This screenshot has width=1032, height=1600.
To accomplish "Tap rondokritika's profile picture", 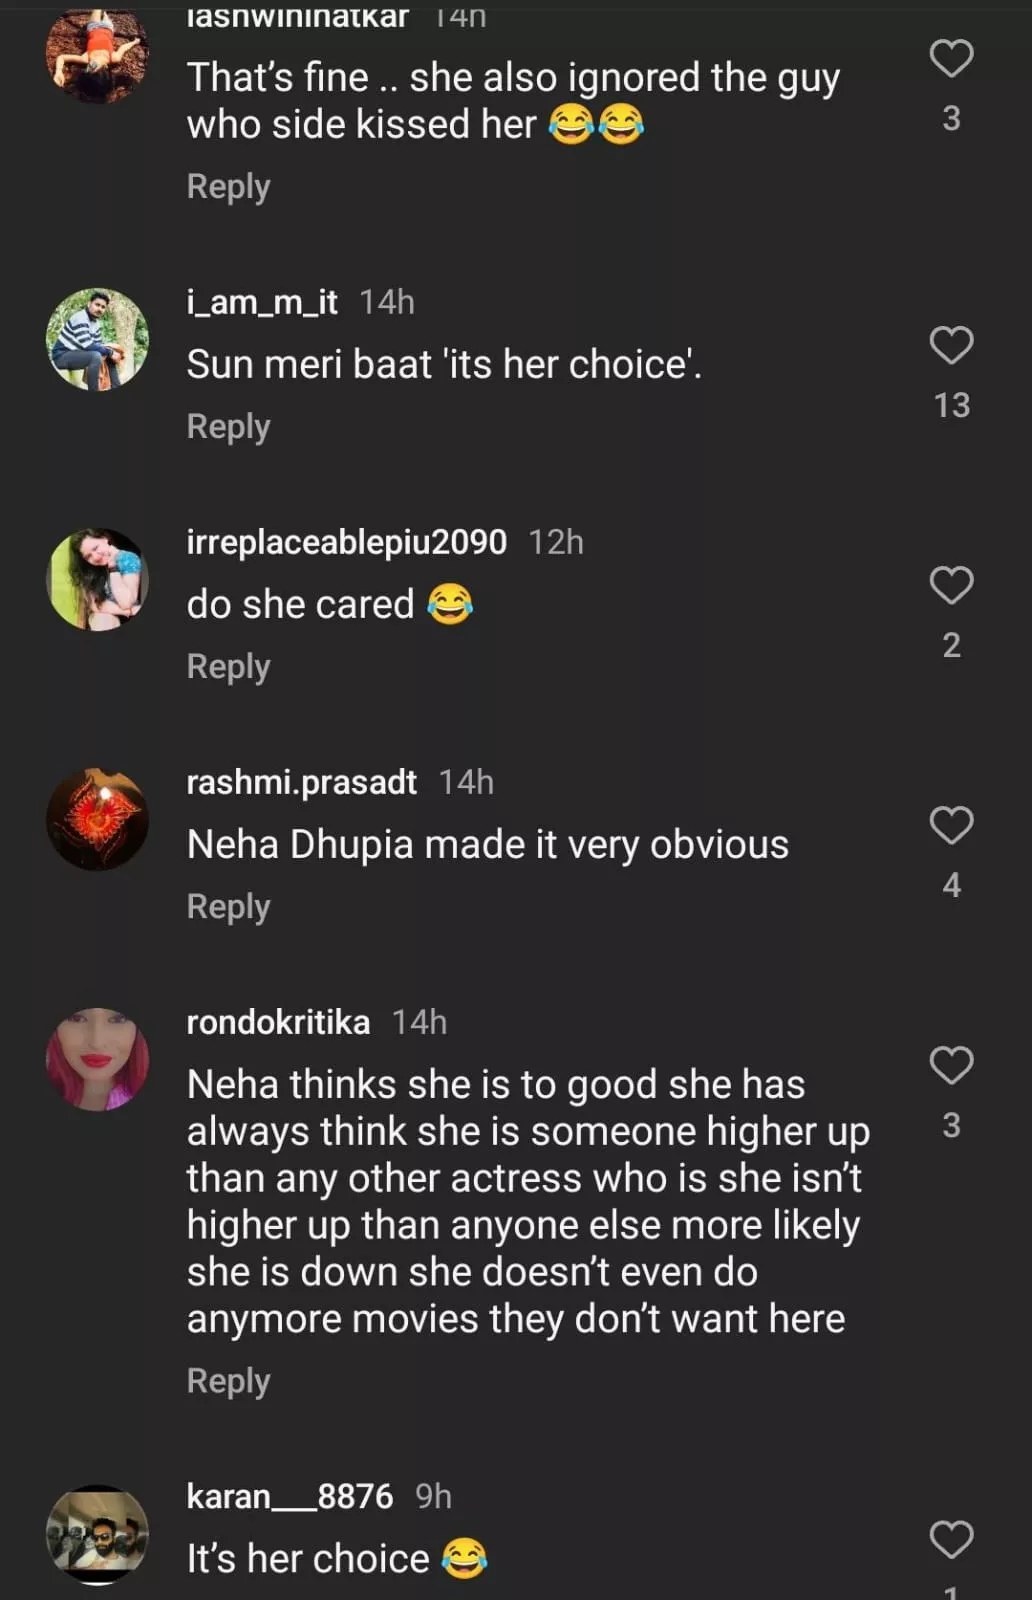I will [97, 1059].
